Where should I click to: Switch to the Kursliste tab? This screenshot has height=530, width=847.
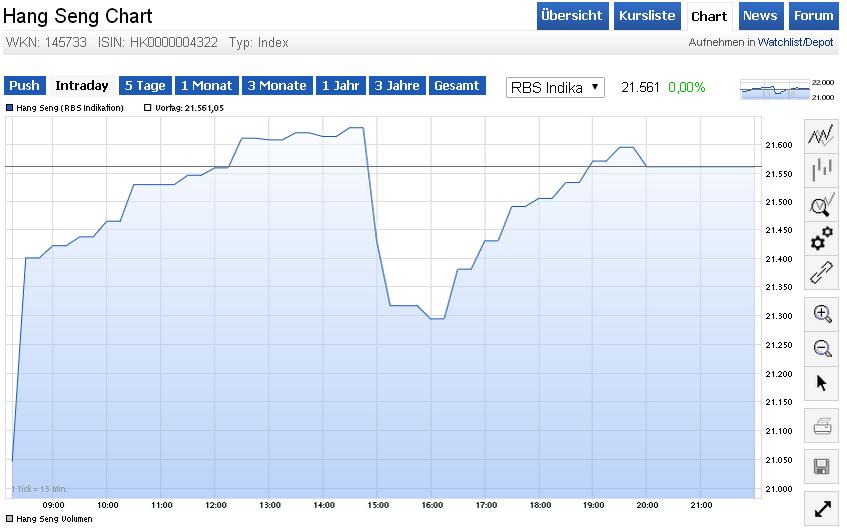(648, 16)
